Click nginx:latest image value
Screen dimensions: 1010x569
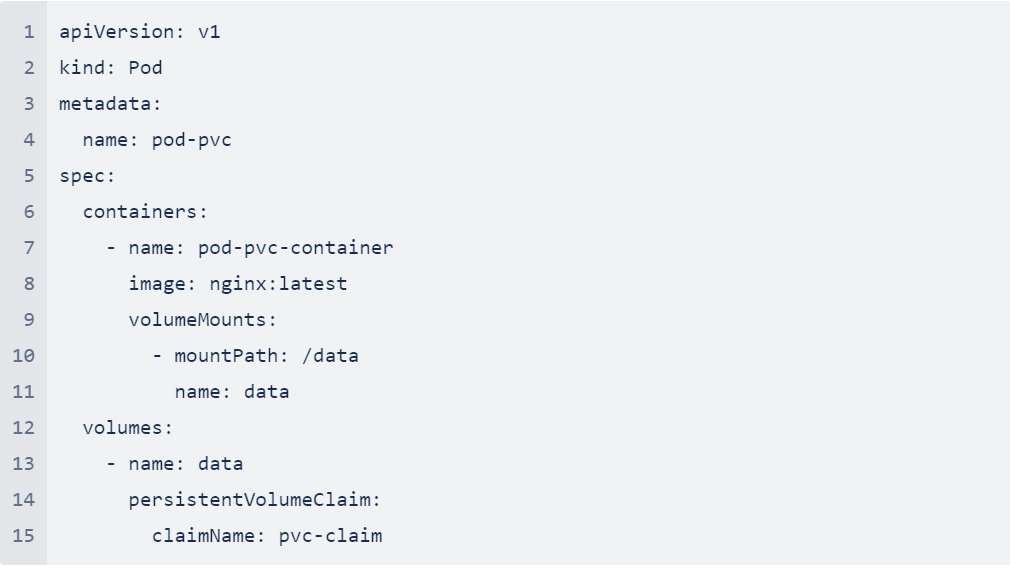(278, 284)
